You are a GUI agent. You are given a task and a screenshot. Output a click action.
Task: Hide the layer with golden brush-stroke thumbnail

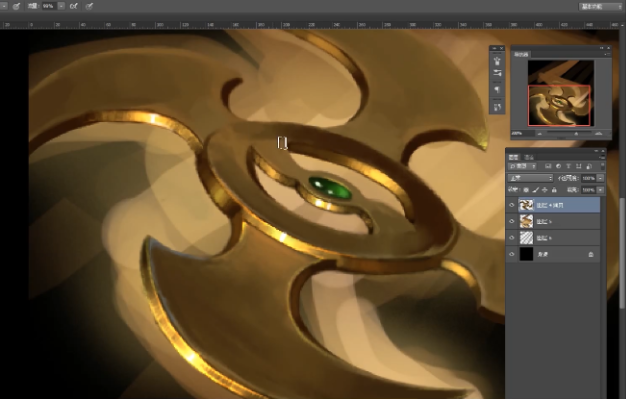click(x=512, y=221)
